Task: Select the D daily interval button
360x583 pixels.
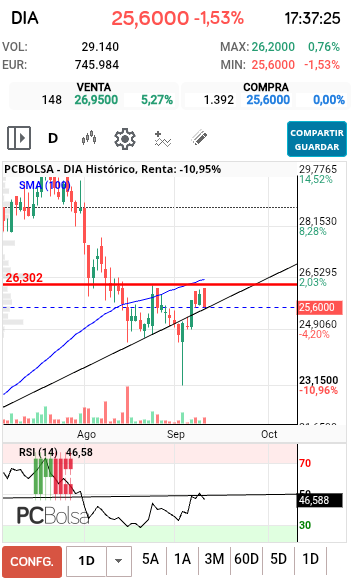Action: pos(53,138)
